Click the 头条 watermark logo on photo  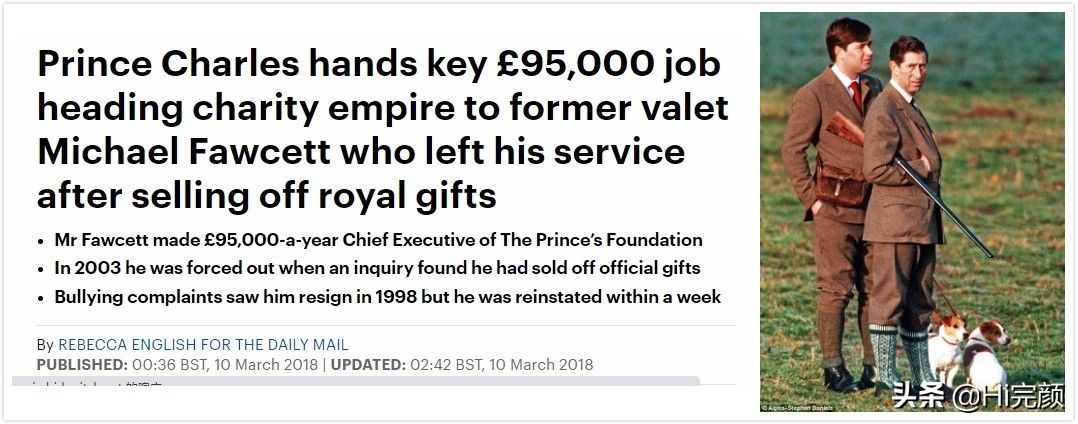pyautogui.click(x=919, y=396)
